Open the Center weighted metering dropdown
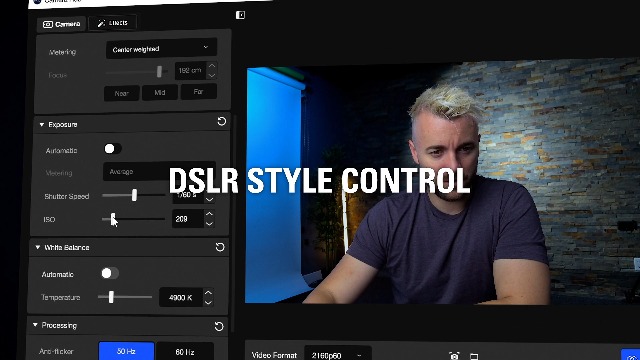The width and height of the screenshot is (640, 360). [161, 49]
